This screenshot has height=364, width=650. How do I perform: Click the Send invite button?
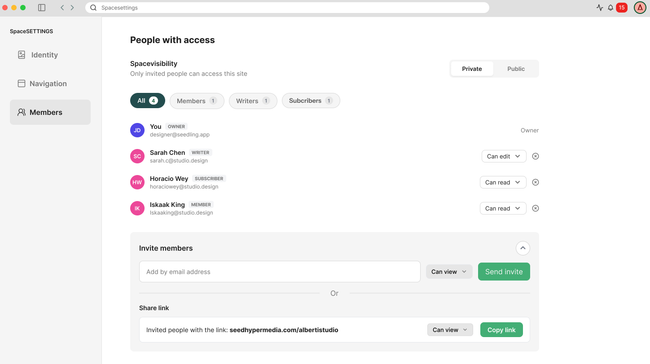click(504, 272)
